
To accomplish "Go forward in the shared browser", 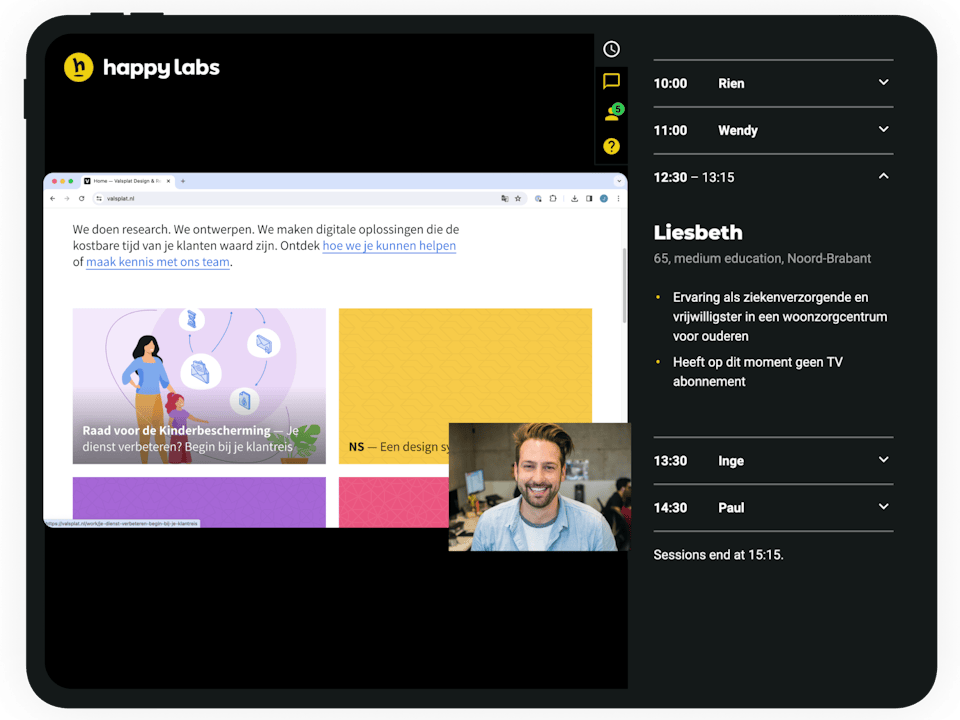I will [x=67, y=198].
